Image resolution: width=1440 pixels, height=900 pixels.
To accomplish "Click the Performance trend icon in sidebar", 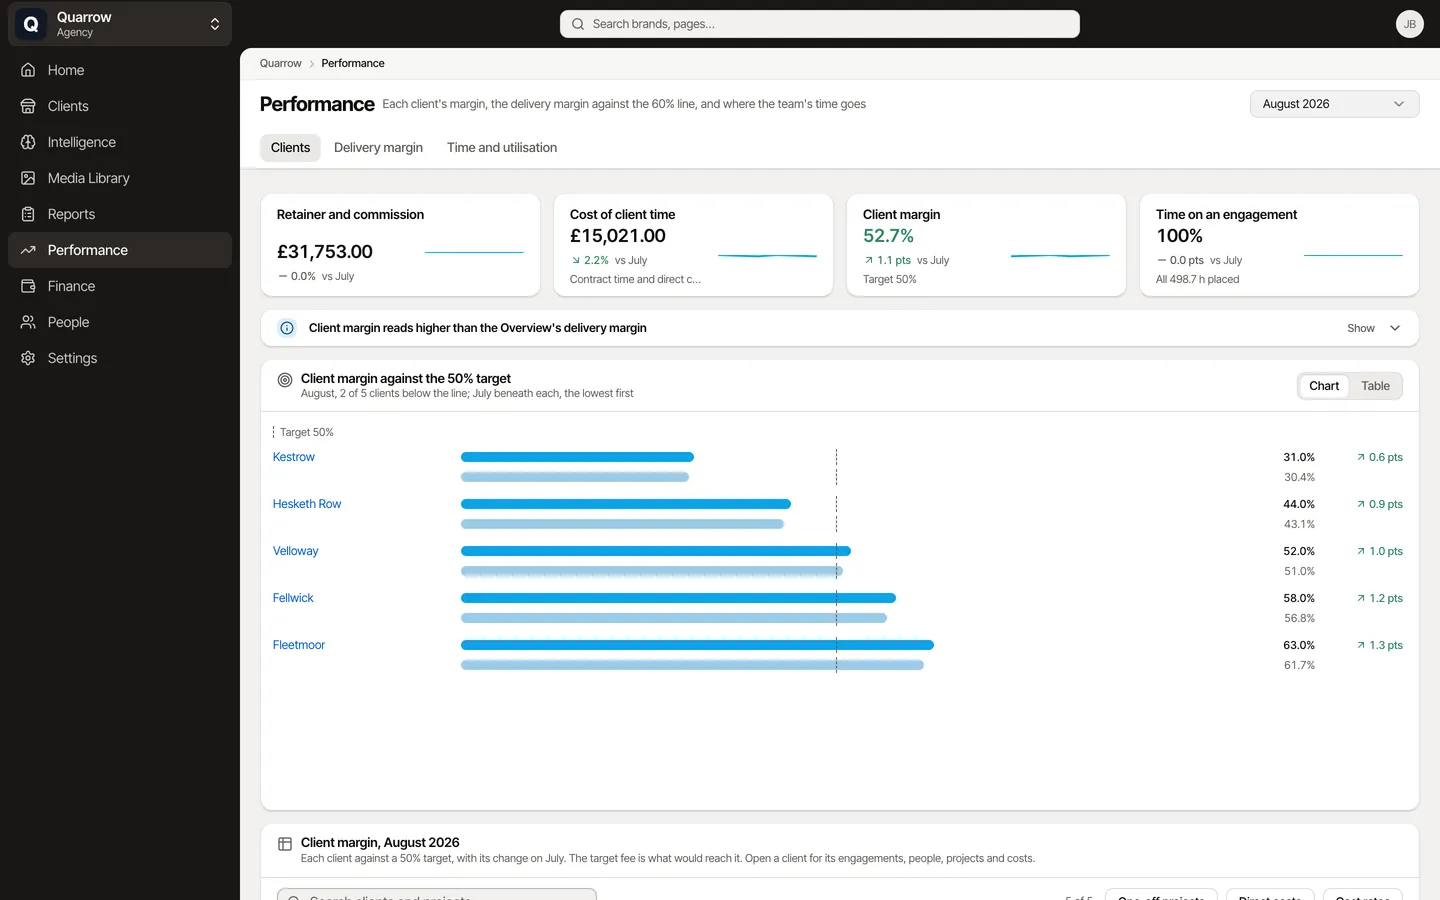I will (x=28, y=250).
